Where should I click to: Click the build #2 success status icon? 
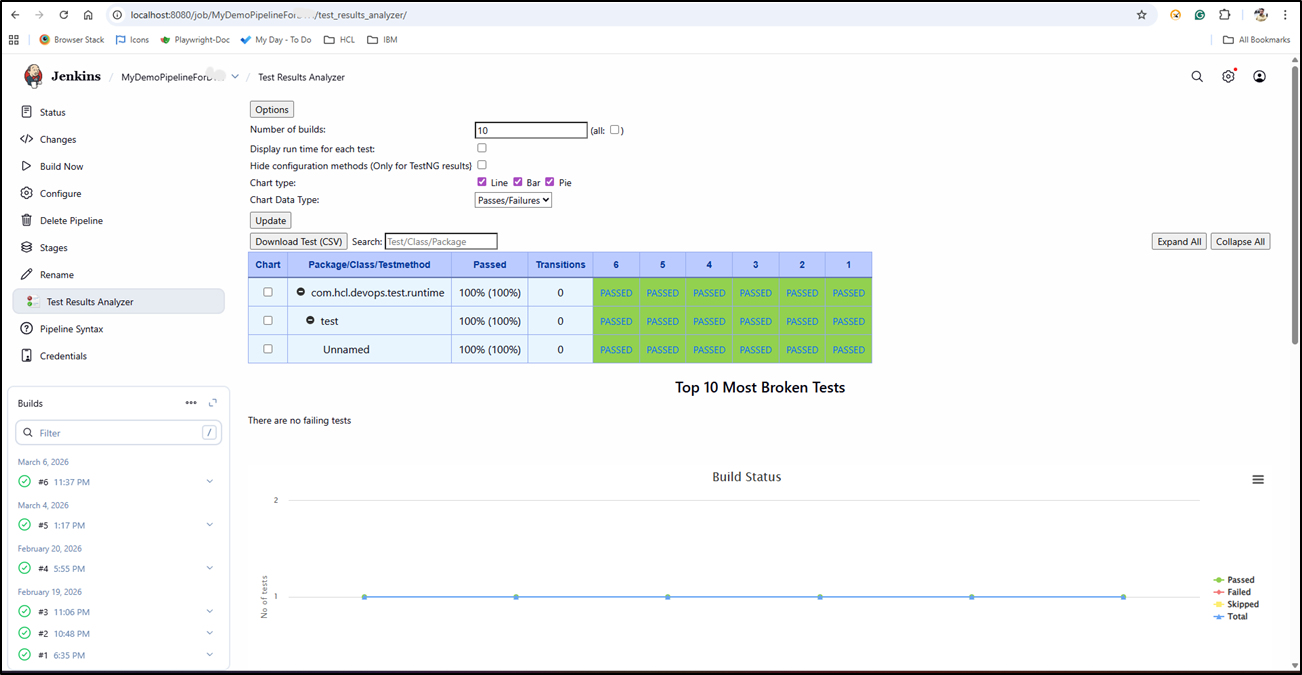25,633
